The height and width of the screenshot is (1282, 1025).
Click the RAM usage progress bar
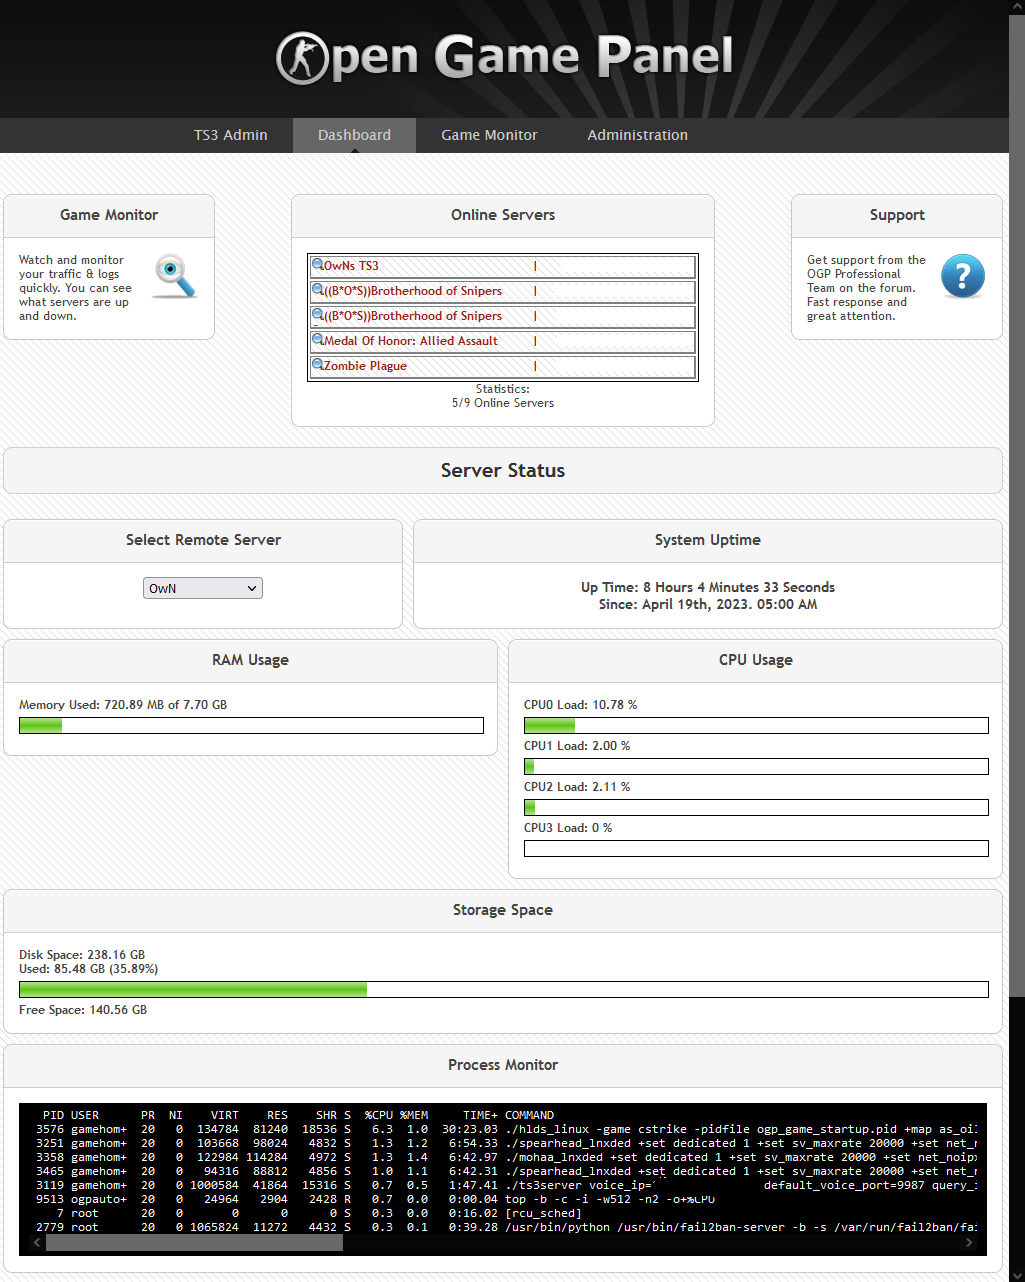click(x=251, y=725)
